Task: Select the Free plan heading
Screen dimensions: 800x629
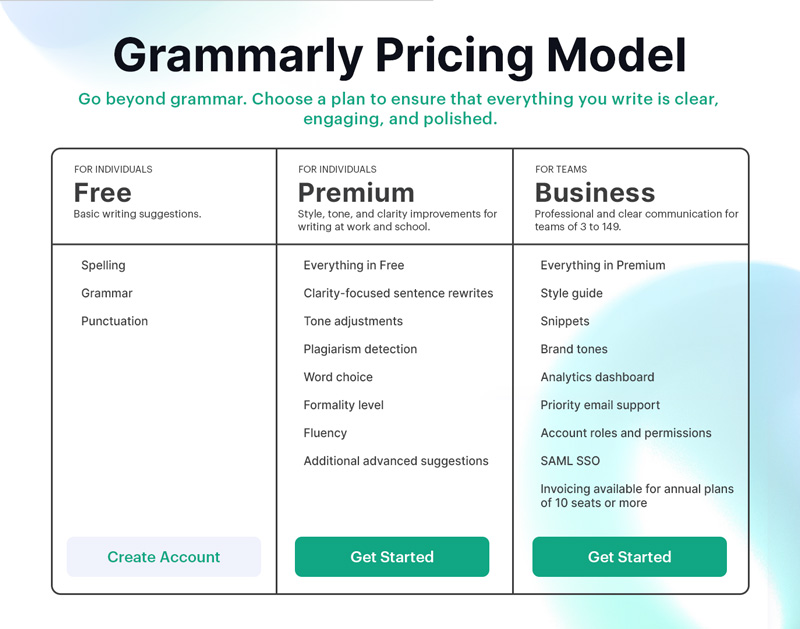Action: [x=103, y=193]
